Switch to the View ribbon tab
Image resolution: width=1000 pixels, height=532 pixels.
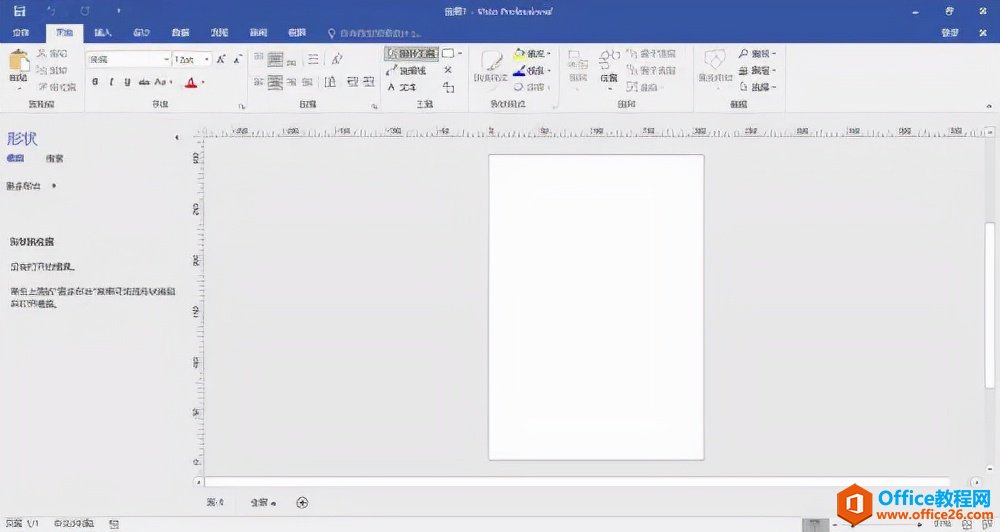297,33
